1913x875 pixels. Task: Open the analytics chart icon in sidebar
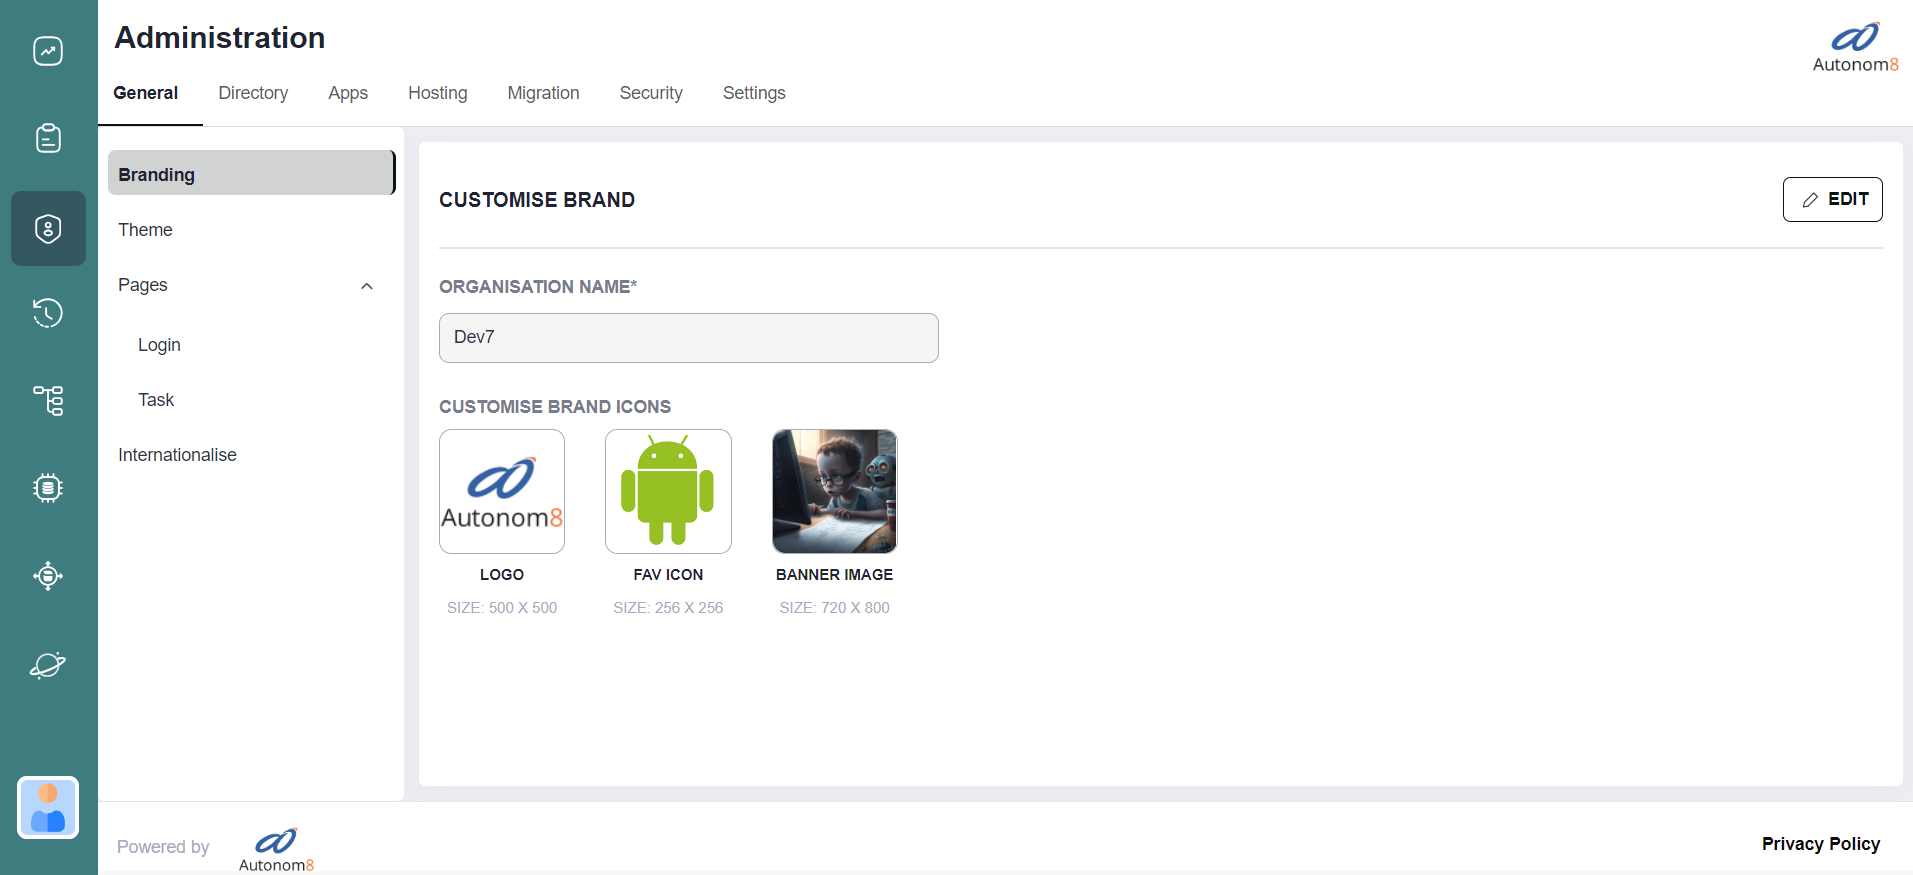click(48, 51)
